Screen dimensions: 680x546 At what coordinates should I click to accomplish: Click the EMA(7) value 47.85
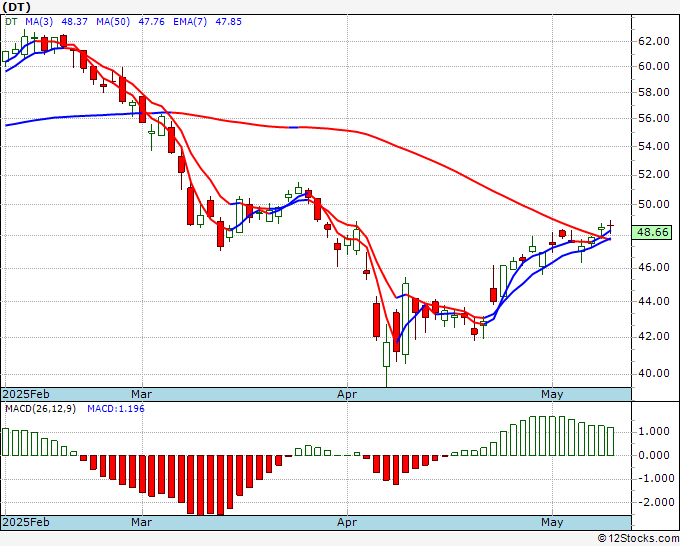click(229, 22)
